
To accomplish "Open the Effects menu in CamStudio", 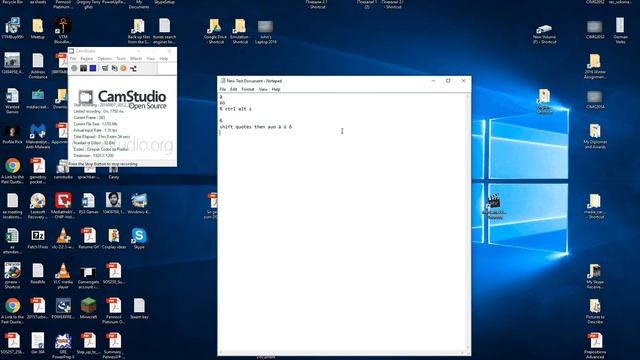I will click(x=136, y=59).
